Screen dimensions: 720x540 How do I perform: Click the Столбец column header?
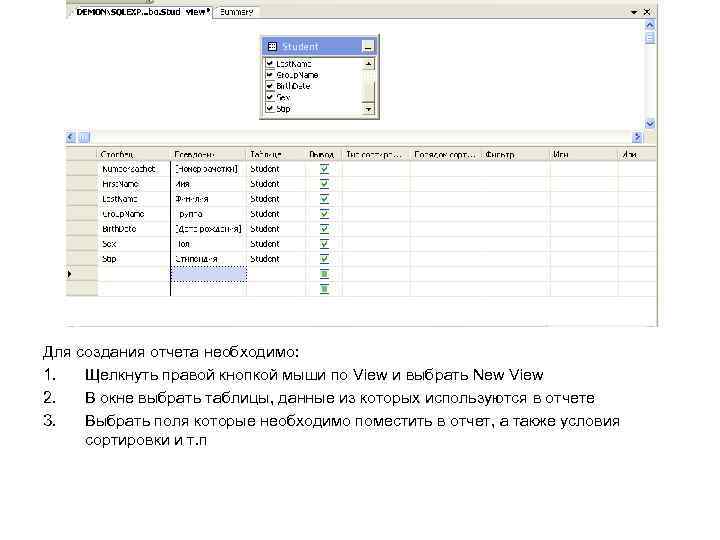[134, 154]
